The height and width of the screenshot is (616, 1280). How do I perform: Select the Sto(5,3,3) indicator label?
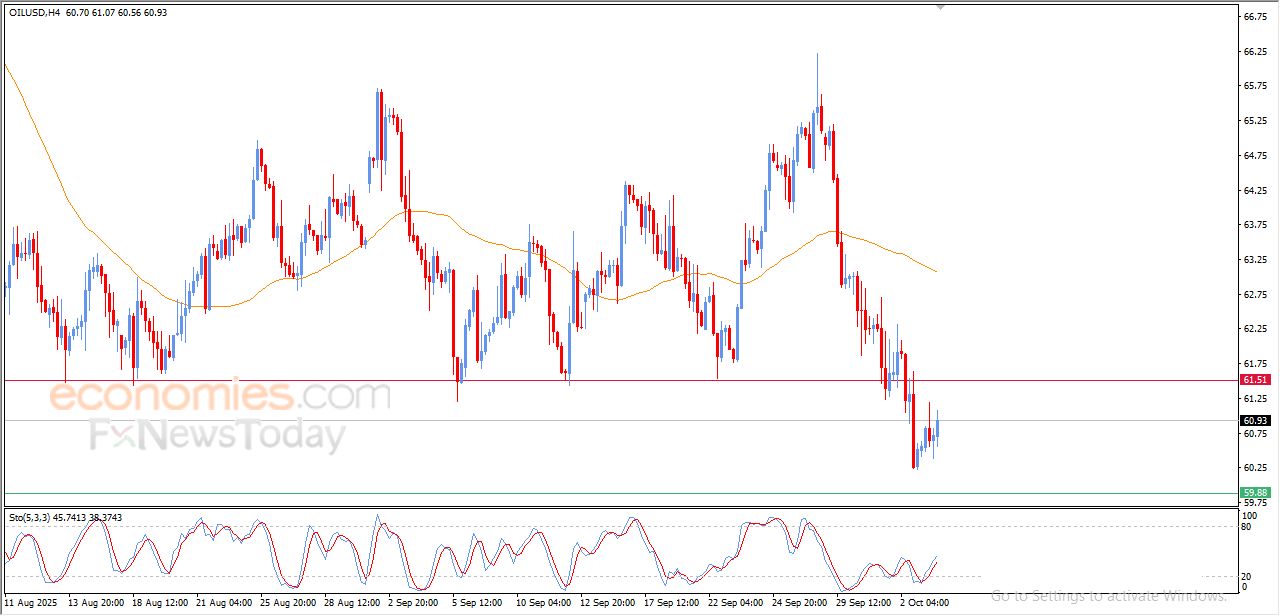[28, 517]
